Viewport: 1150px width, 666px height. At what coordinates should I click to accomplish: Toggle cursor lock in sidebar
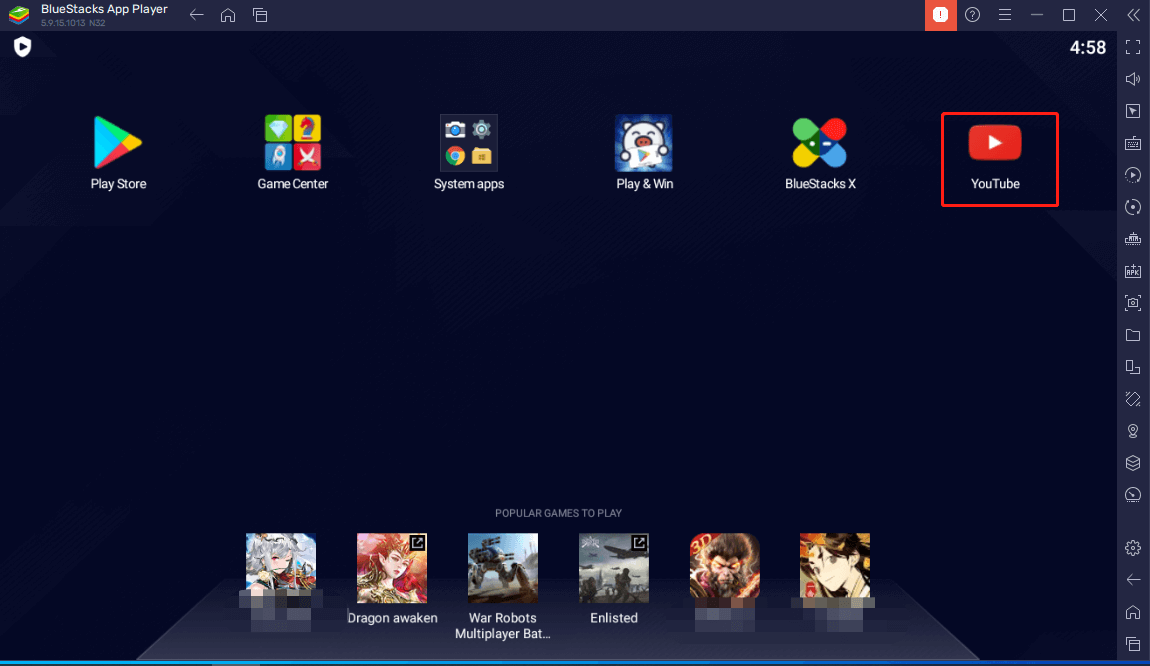[1133, 111]
